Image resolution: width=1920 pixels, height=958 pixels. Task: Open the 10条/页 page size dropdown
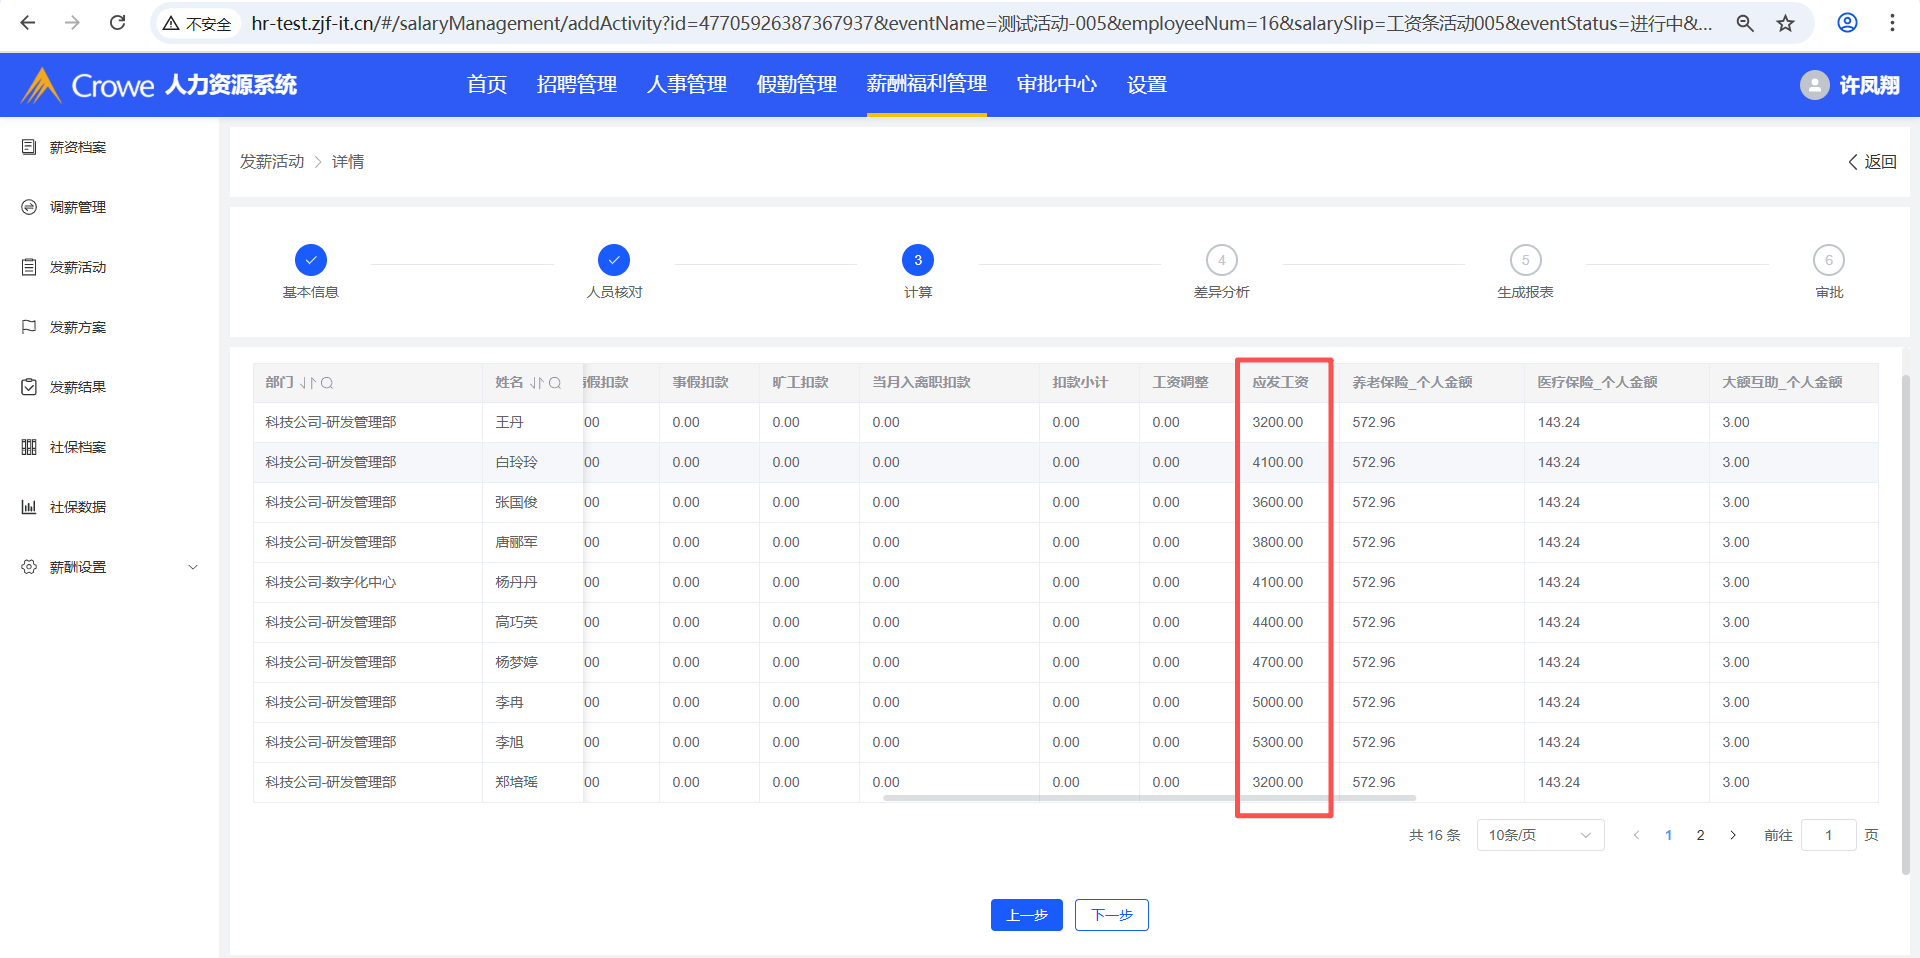(1539, 835)
